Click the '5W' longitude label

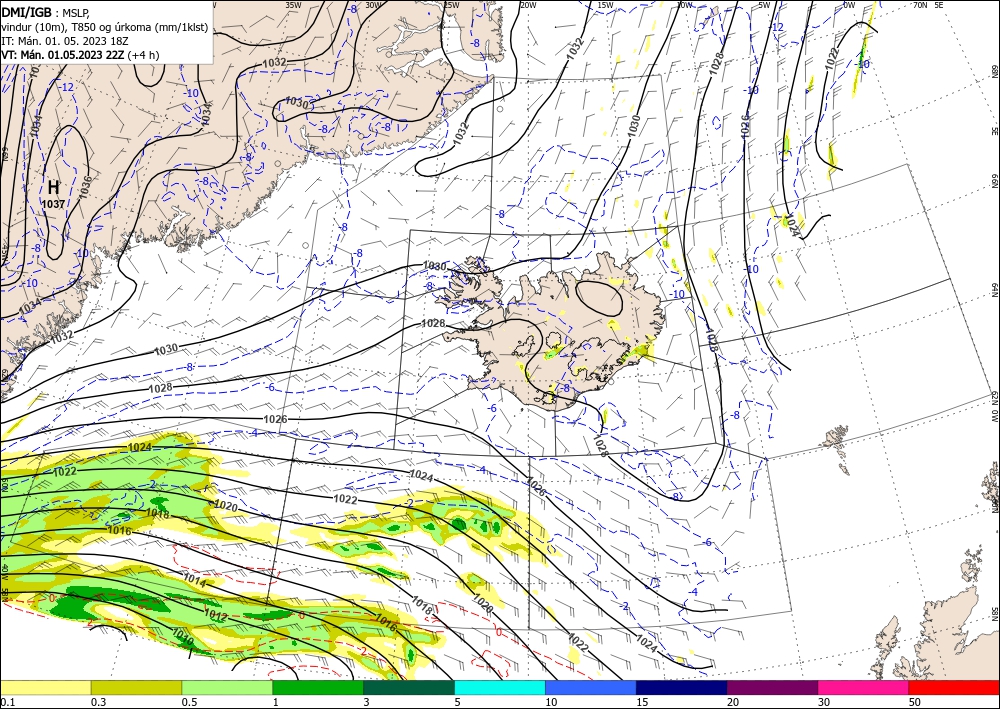[764, 5]
